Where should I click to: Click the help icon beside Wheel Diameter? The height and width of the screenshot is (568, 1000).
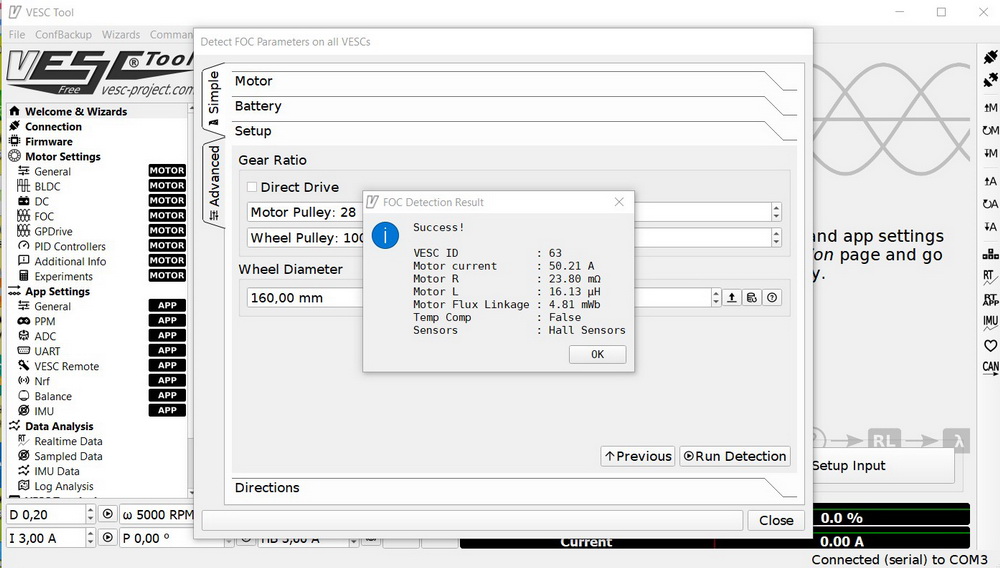click(772, 298)
